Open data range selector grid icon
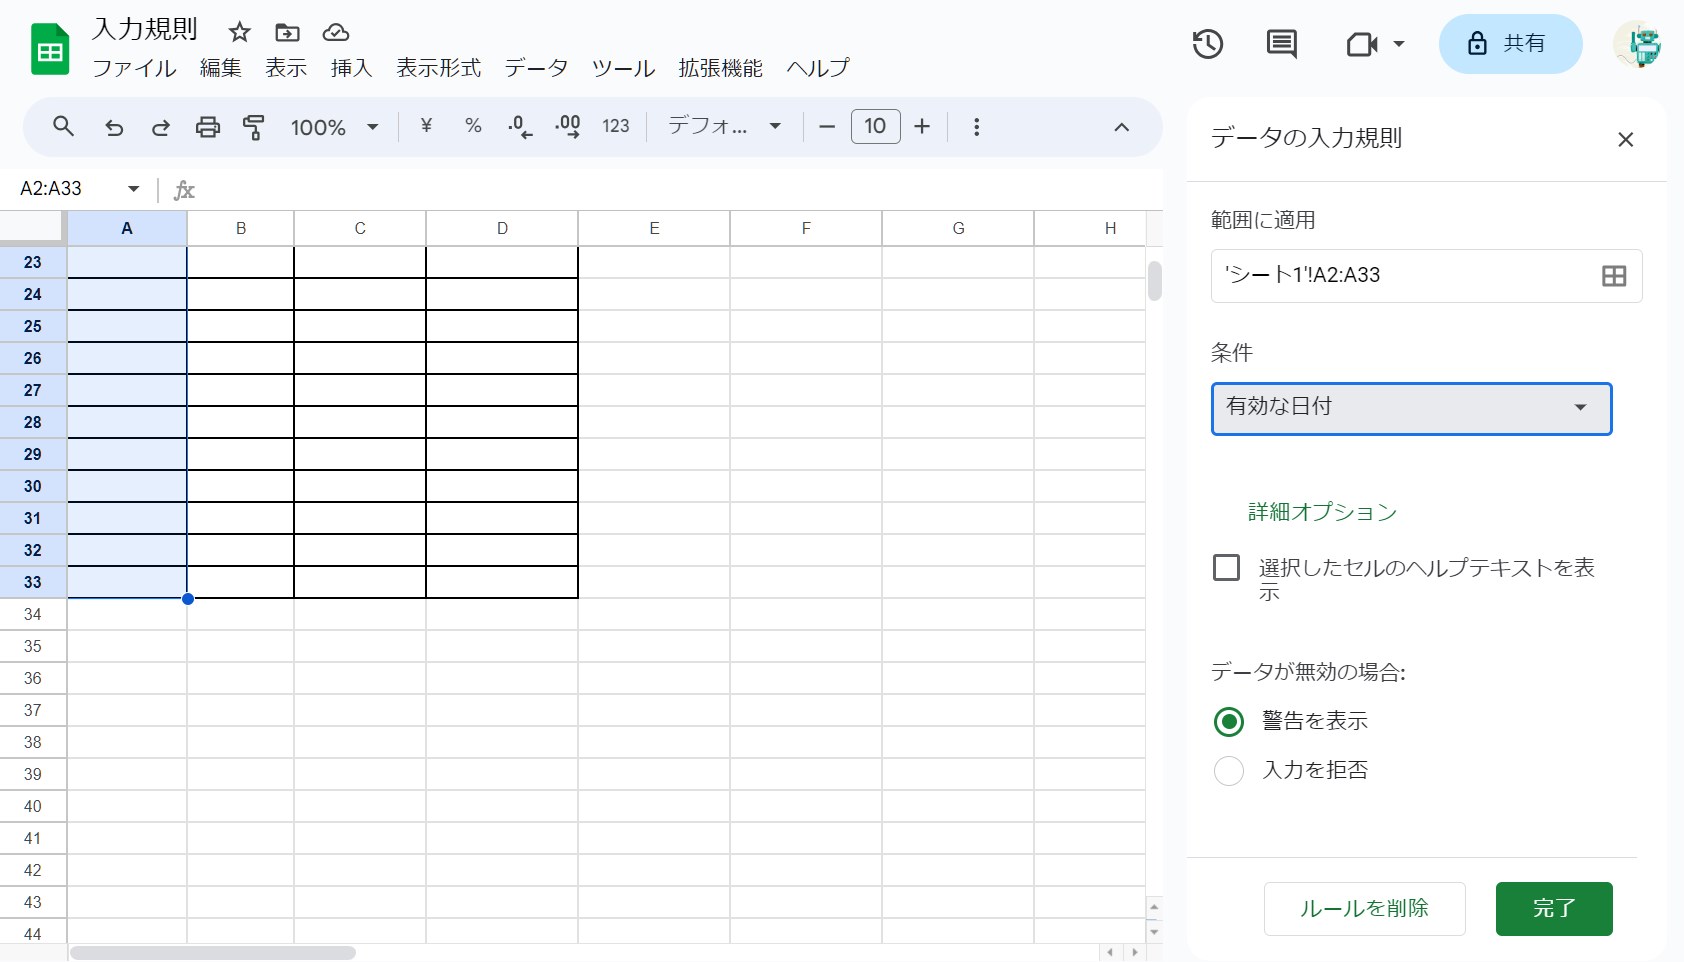1684x962 pixels. click(x=1614, y=276)
